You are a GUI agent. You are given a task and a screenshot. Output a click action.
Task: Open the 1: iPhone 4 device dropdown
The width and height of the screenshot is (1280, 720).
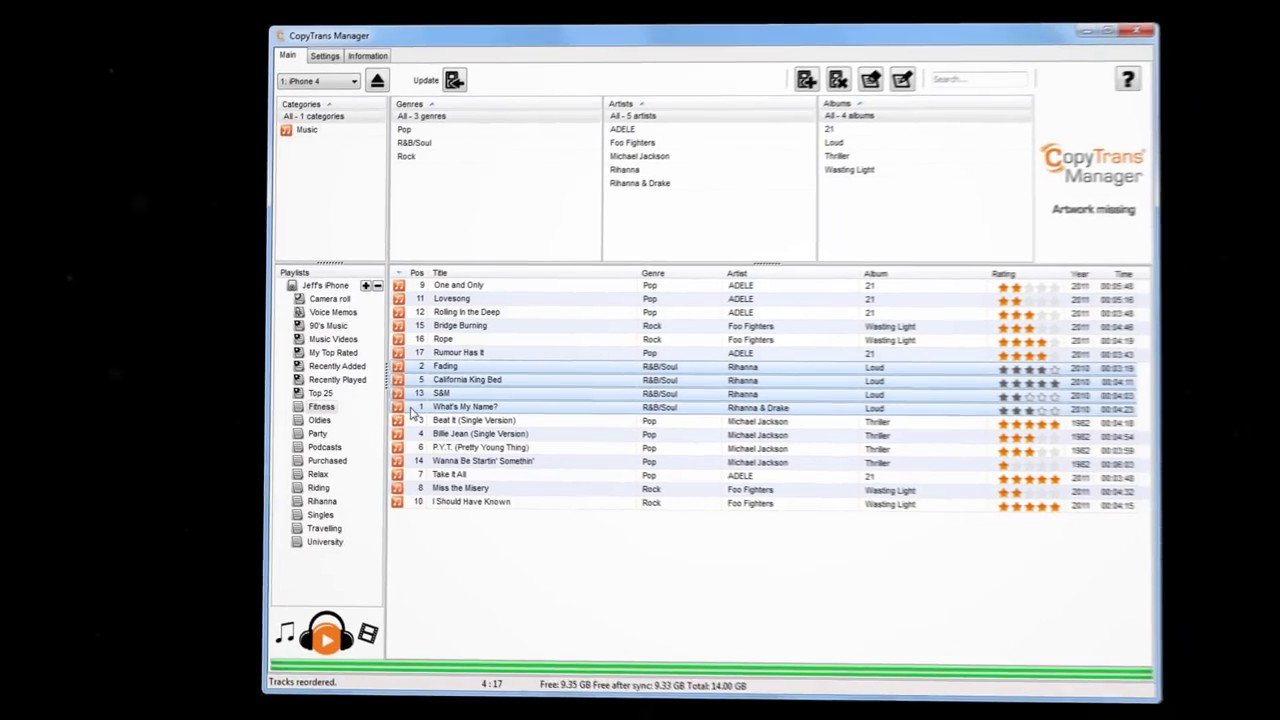(x=318, y=81)
